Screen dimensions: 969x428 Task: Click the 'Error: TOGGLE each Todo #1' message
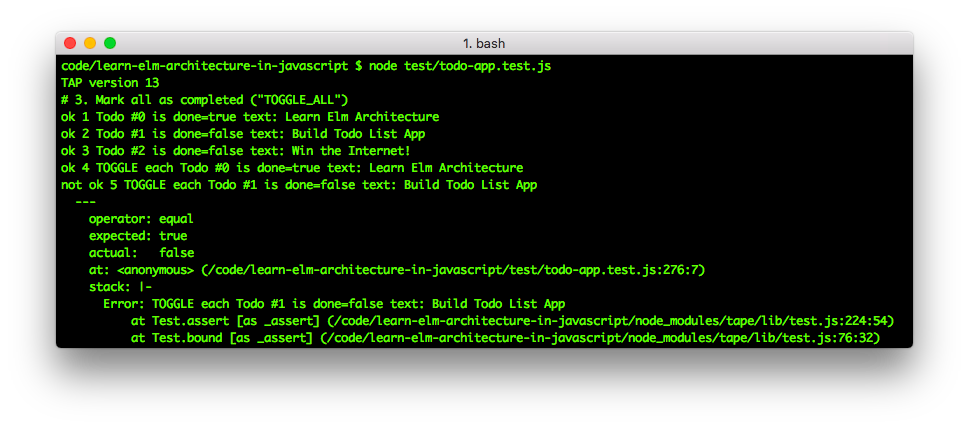[334, 304]
